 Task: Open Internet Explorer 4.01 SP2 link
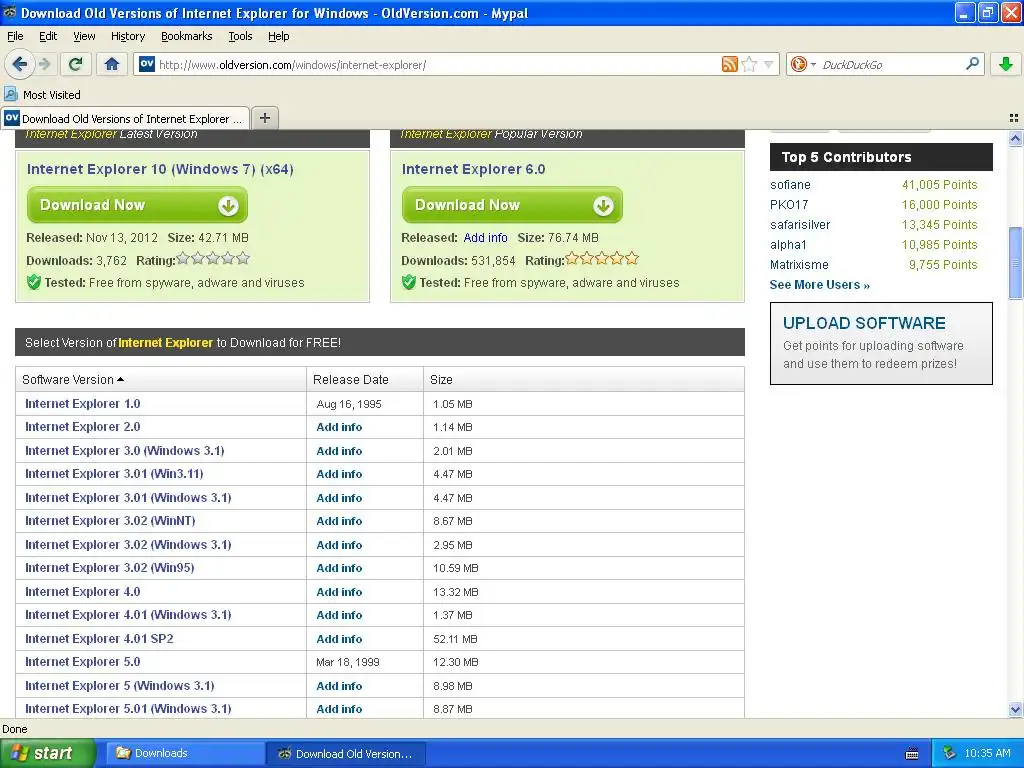pyautogui.click(x=99, y=639)
